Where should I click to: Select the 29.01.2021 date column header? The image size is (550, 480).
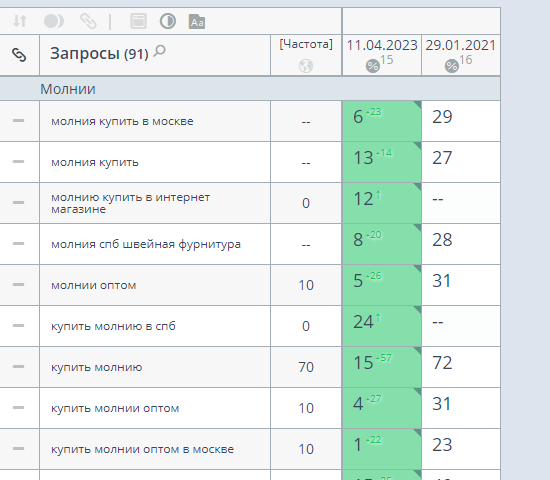[x=461, y=45]
